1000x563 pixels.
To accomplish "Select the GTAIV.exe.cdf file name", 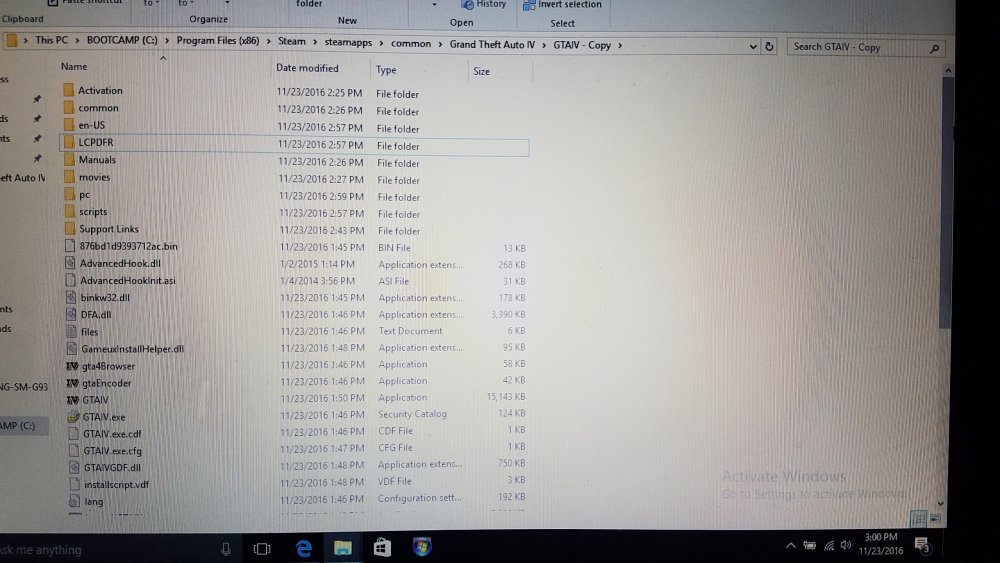I will point(112,434).
